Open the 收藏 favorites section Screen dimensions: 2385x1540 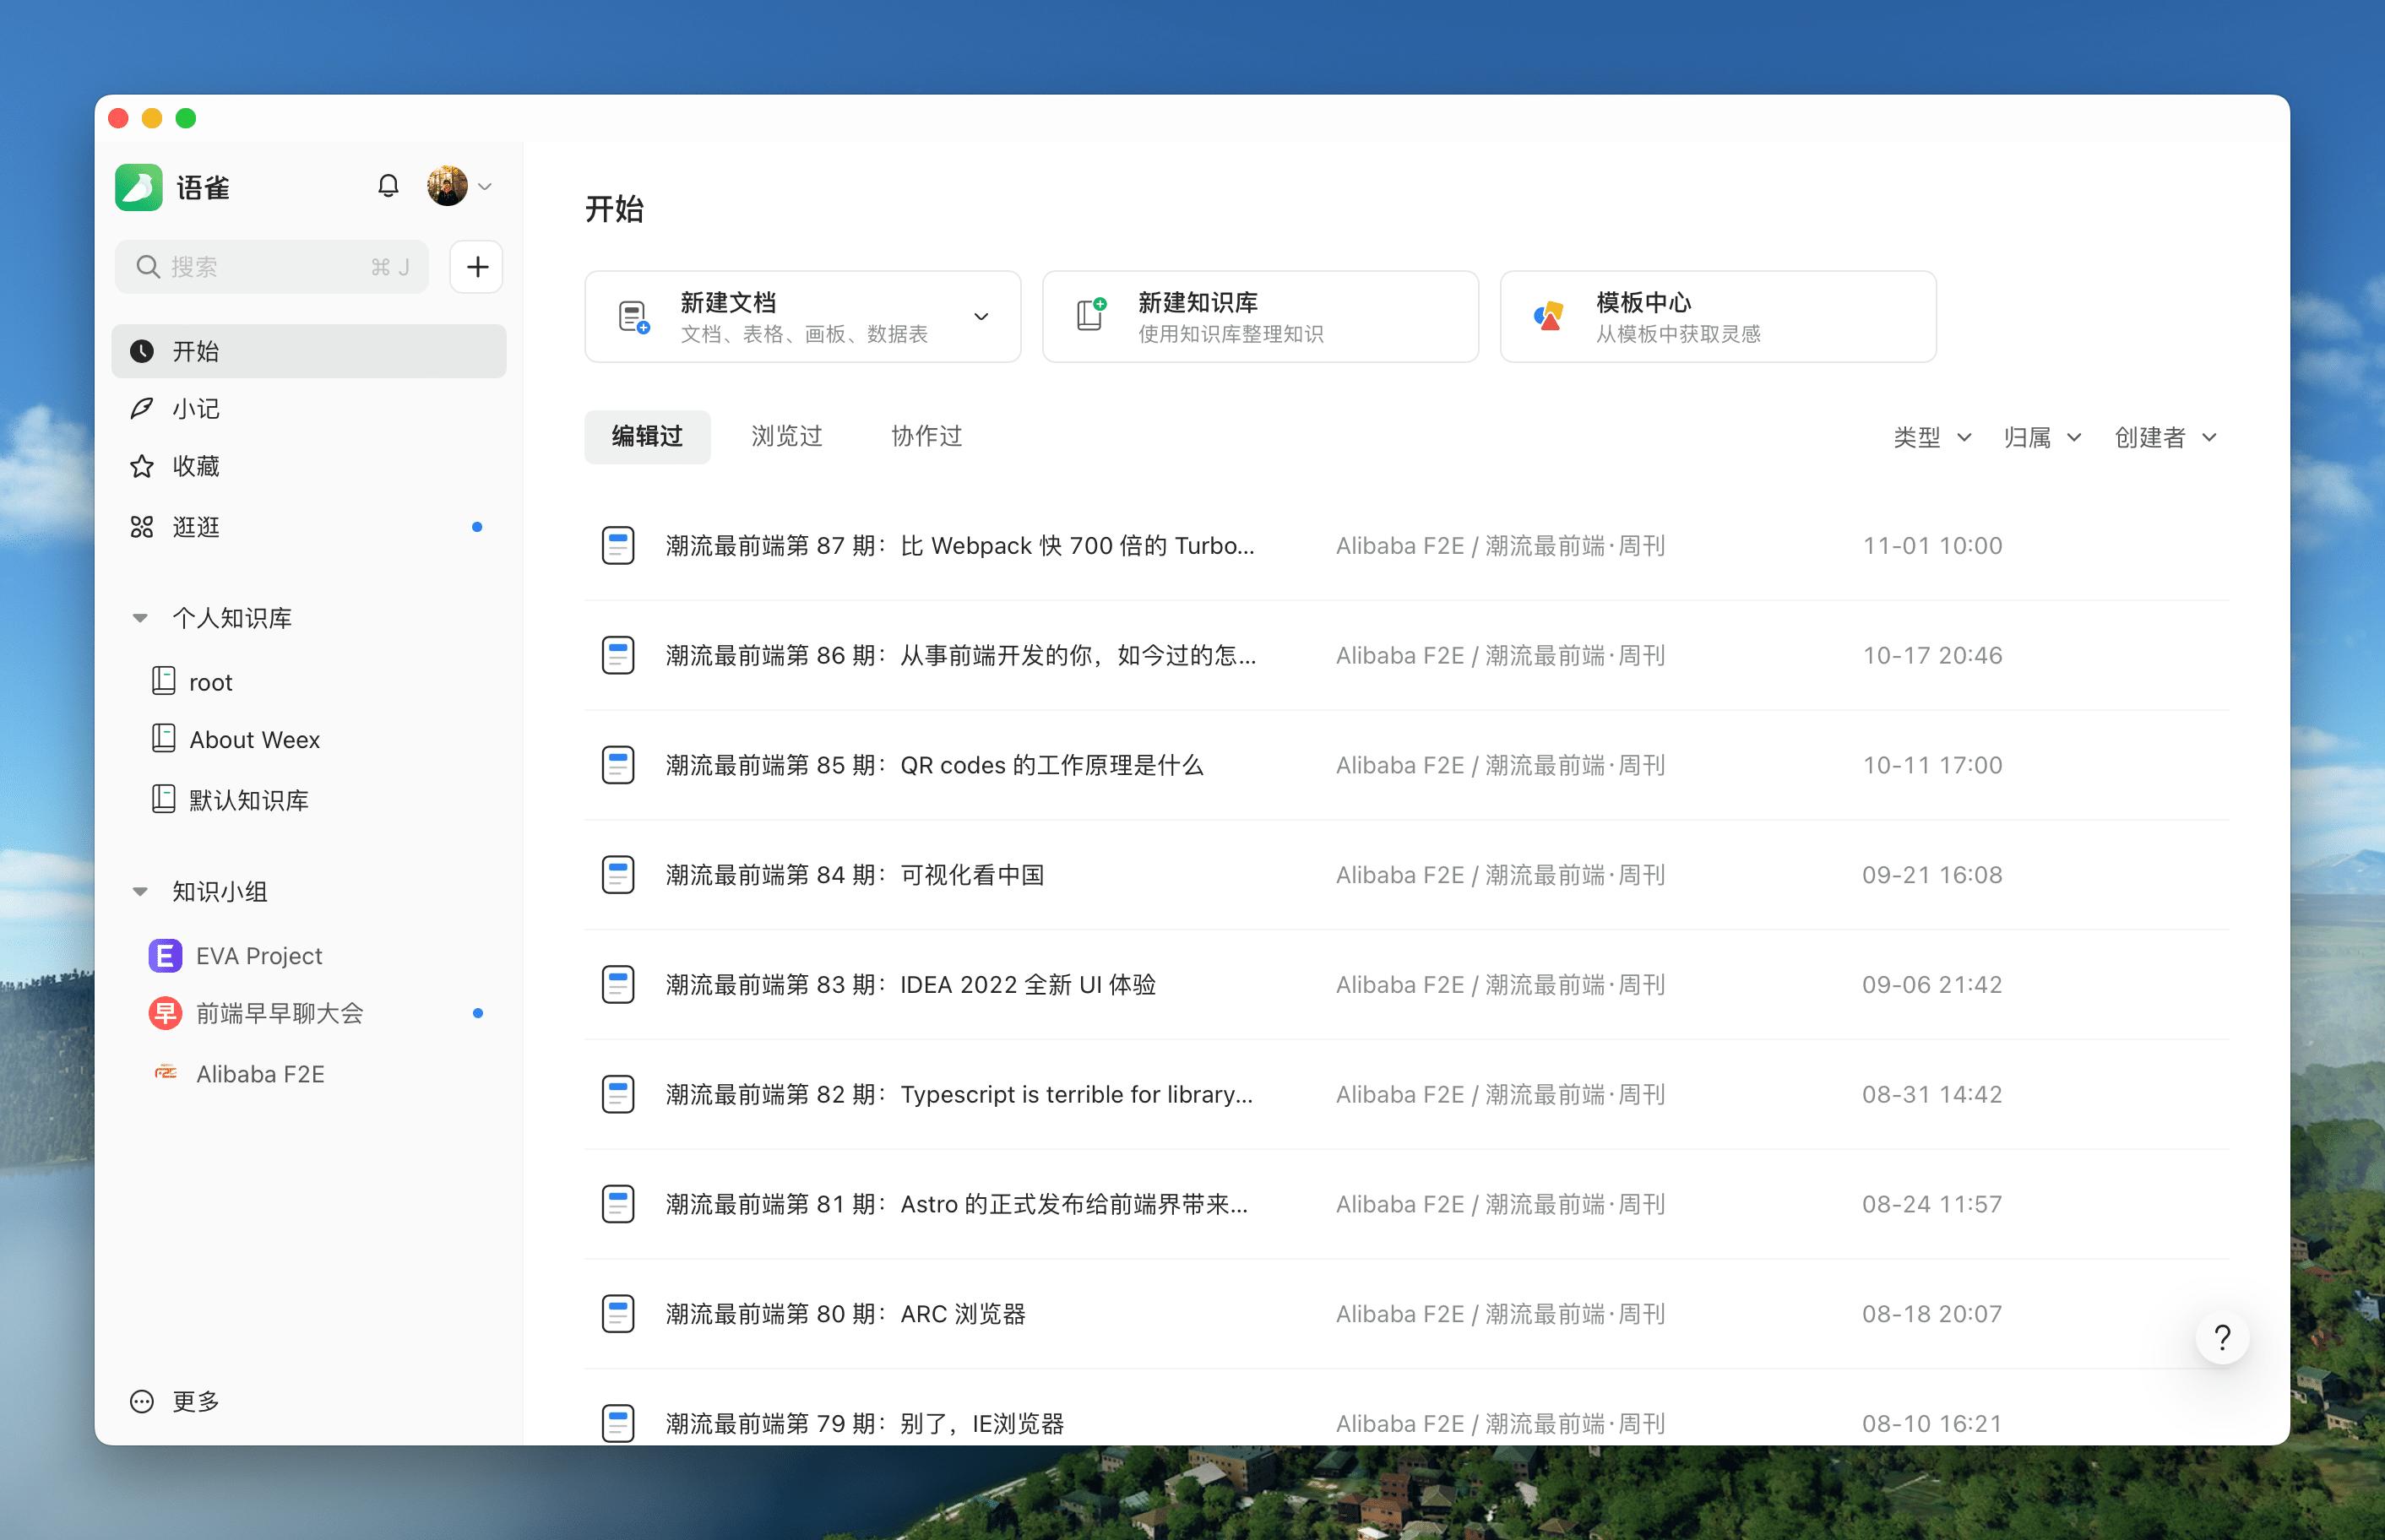point(196,466)
